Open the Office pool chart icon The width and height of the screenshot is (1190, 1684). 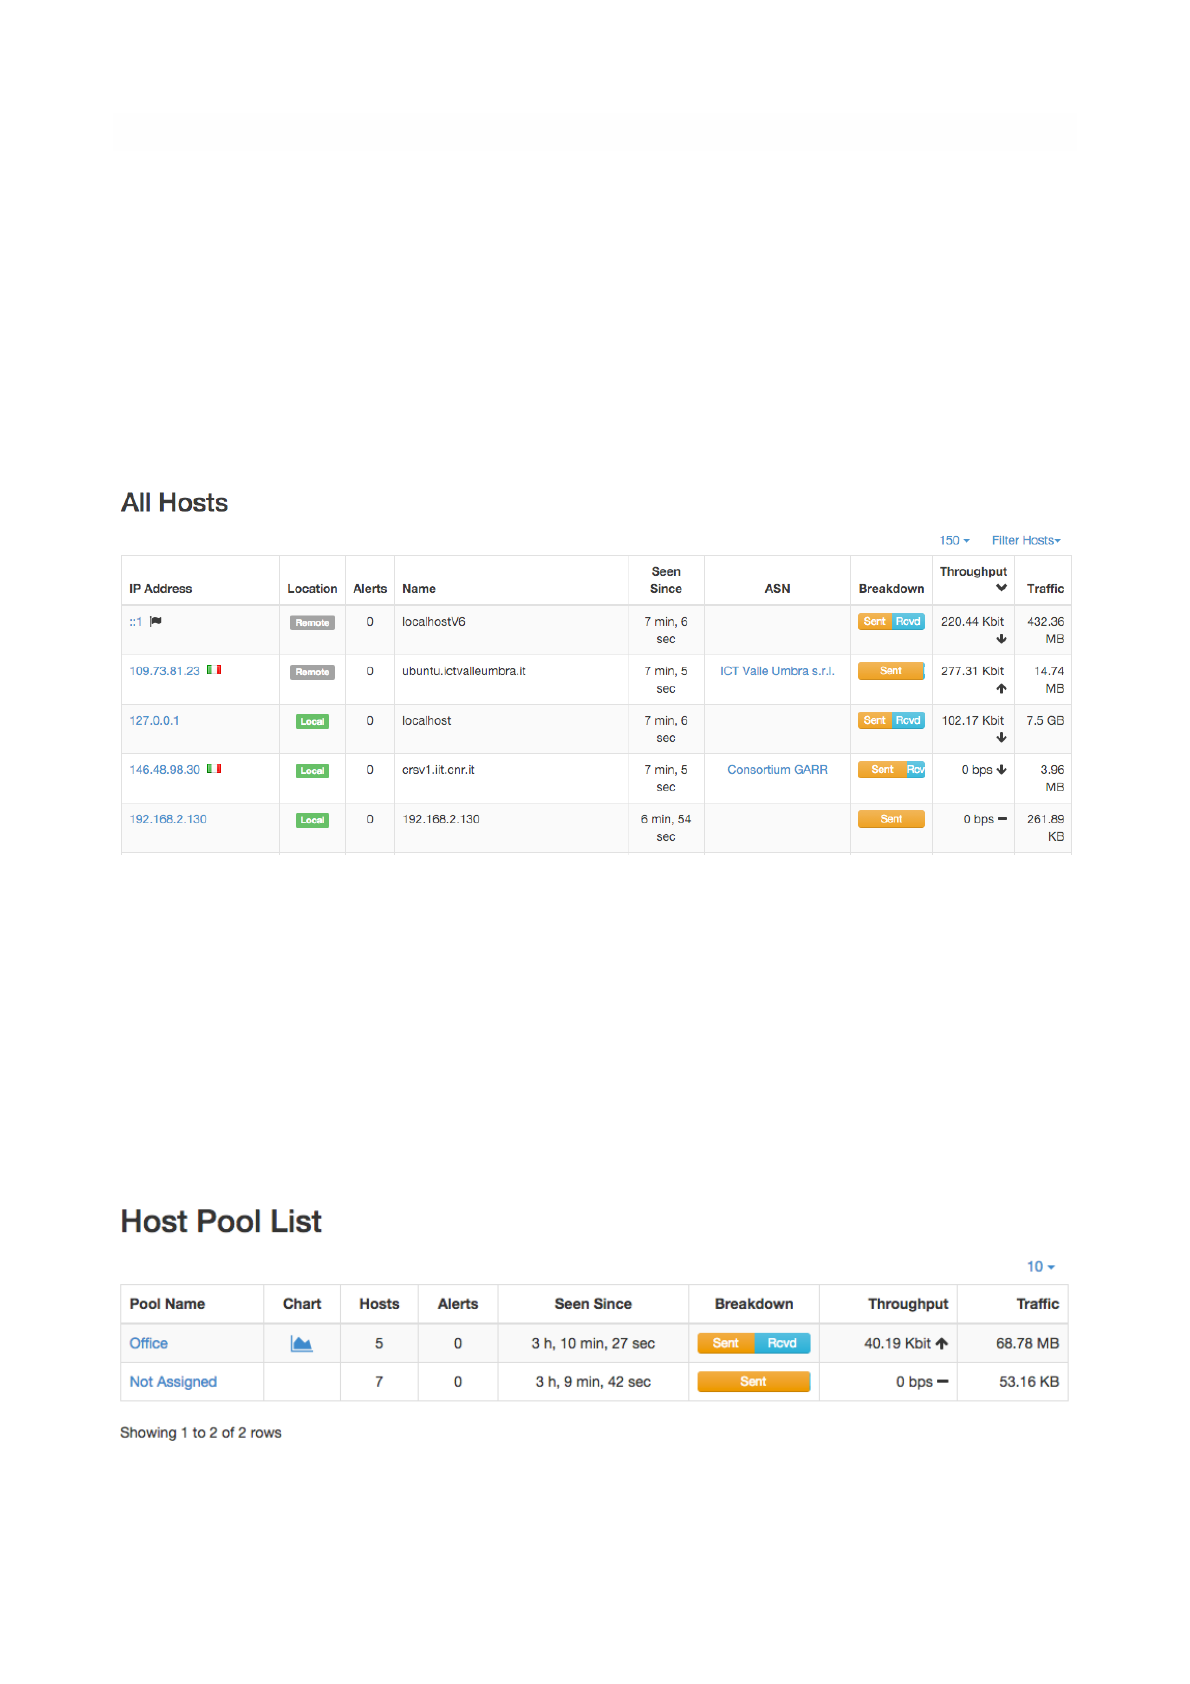click(x=301, y=1343)
